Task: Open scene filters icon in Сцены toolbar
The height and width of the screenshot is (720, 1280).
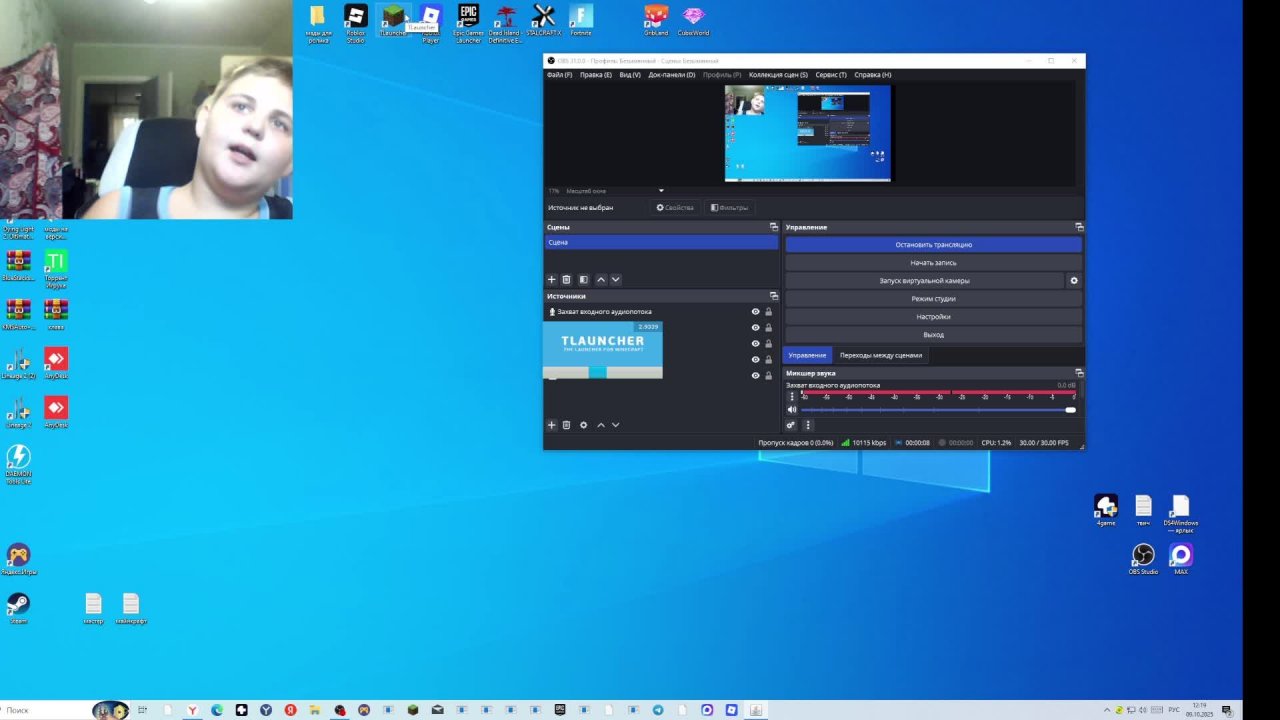Action: pyautogui.click(x=584, y=280)
